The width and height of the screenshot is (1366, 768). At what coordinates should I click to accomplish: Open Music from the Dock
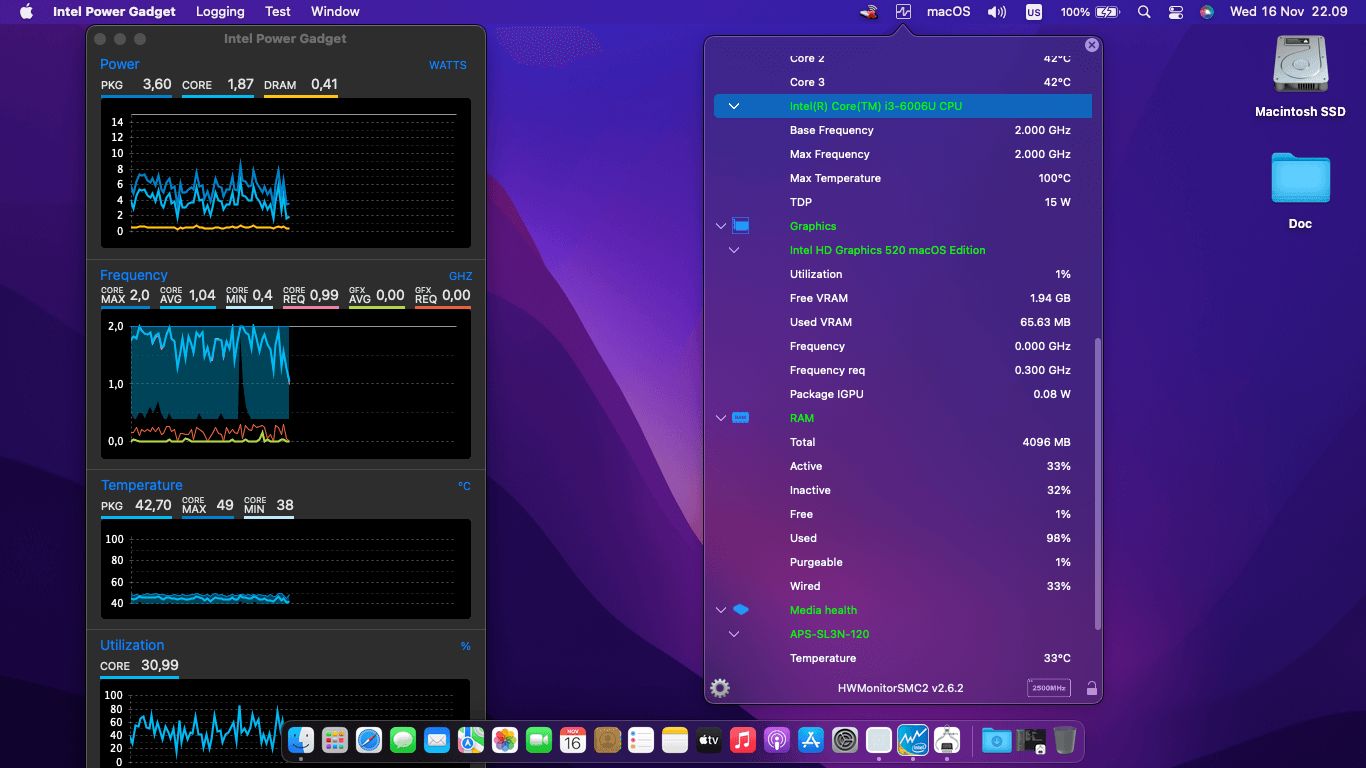(x=743, y=740)
